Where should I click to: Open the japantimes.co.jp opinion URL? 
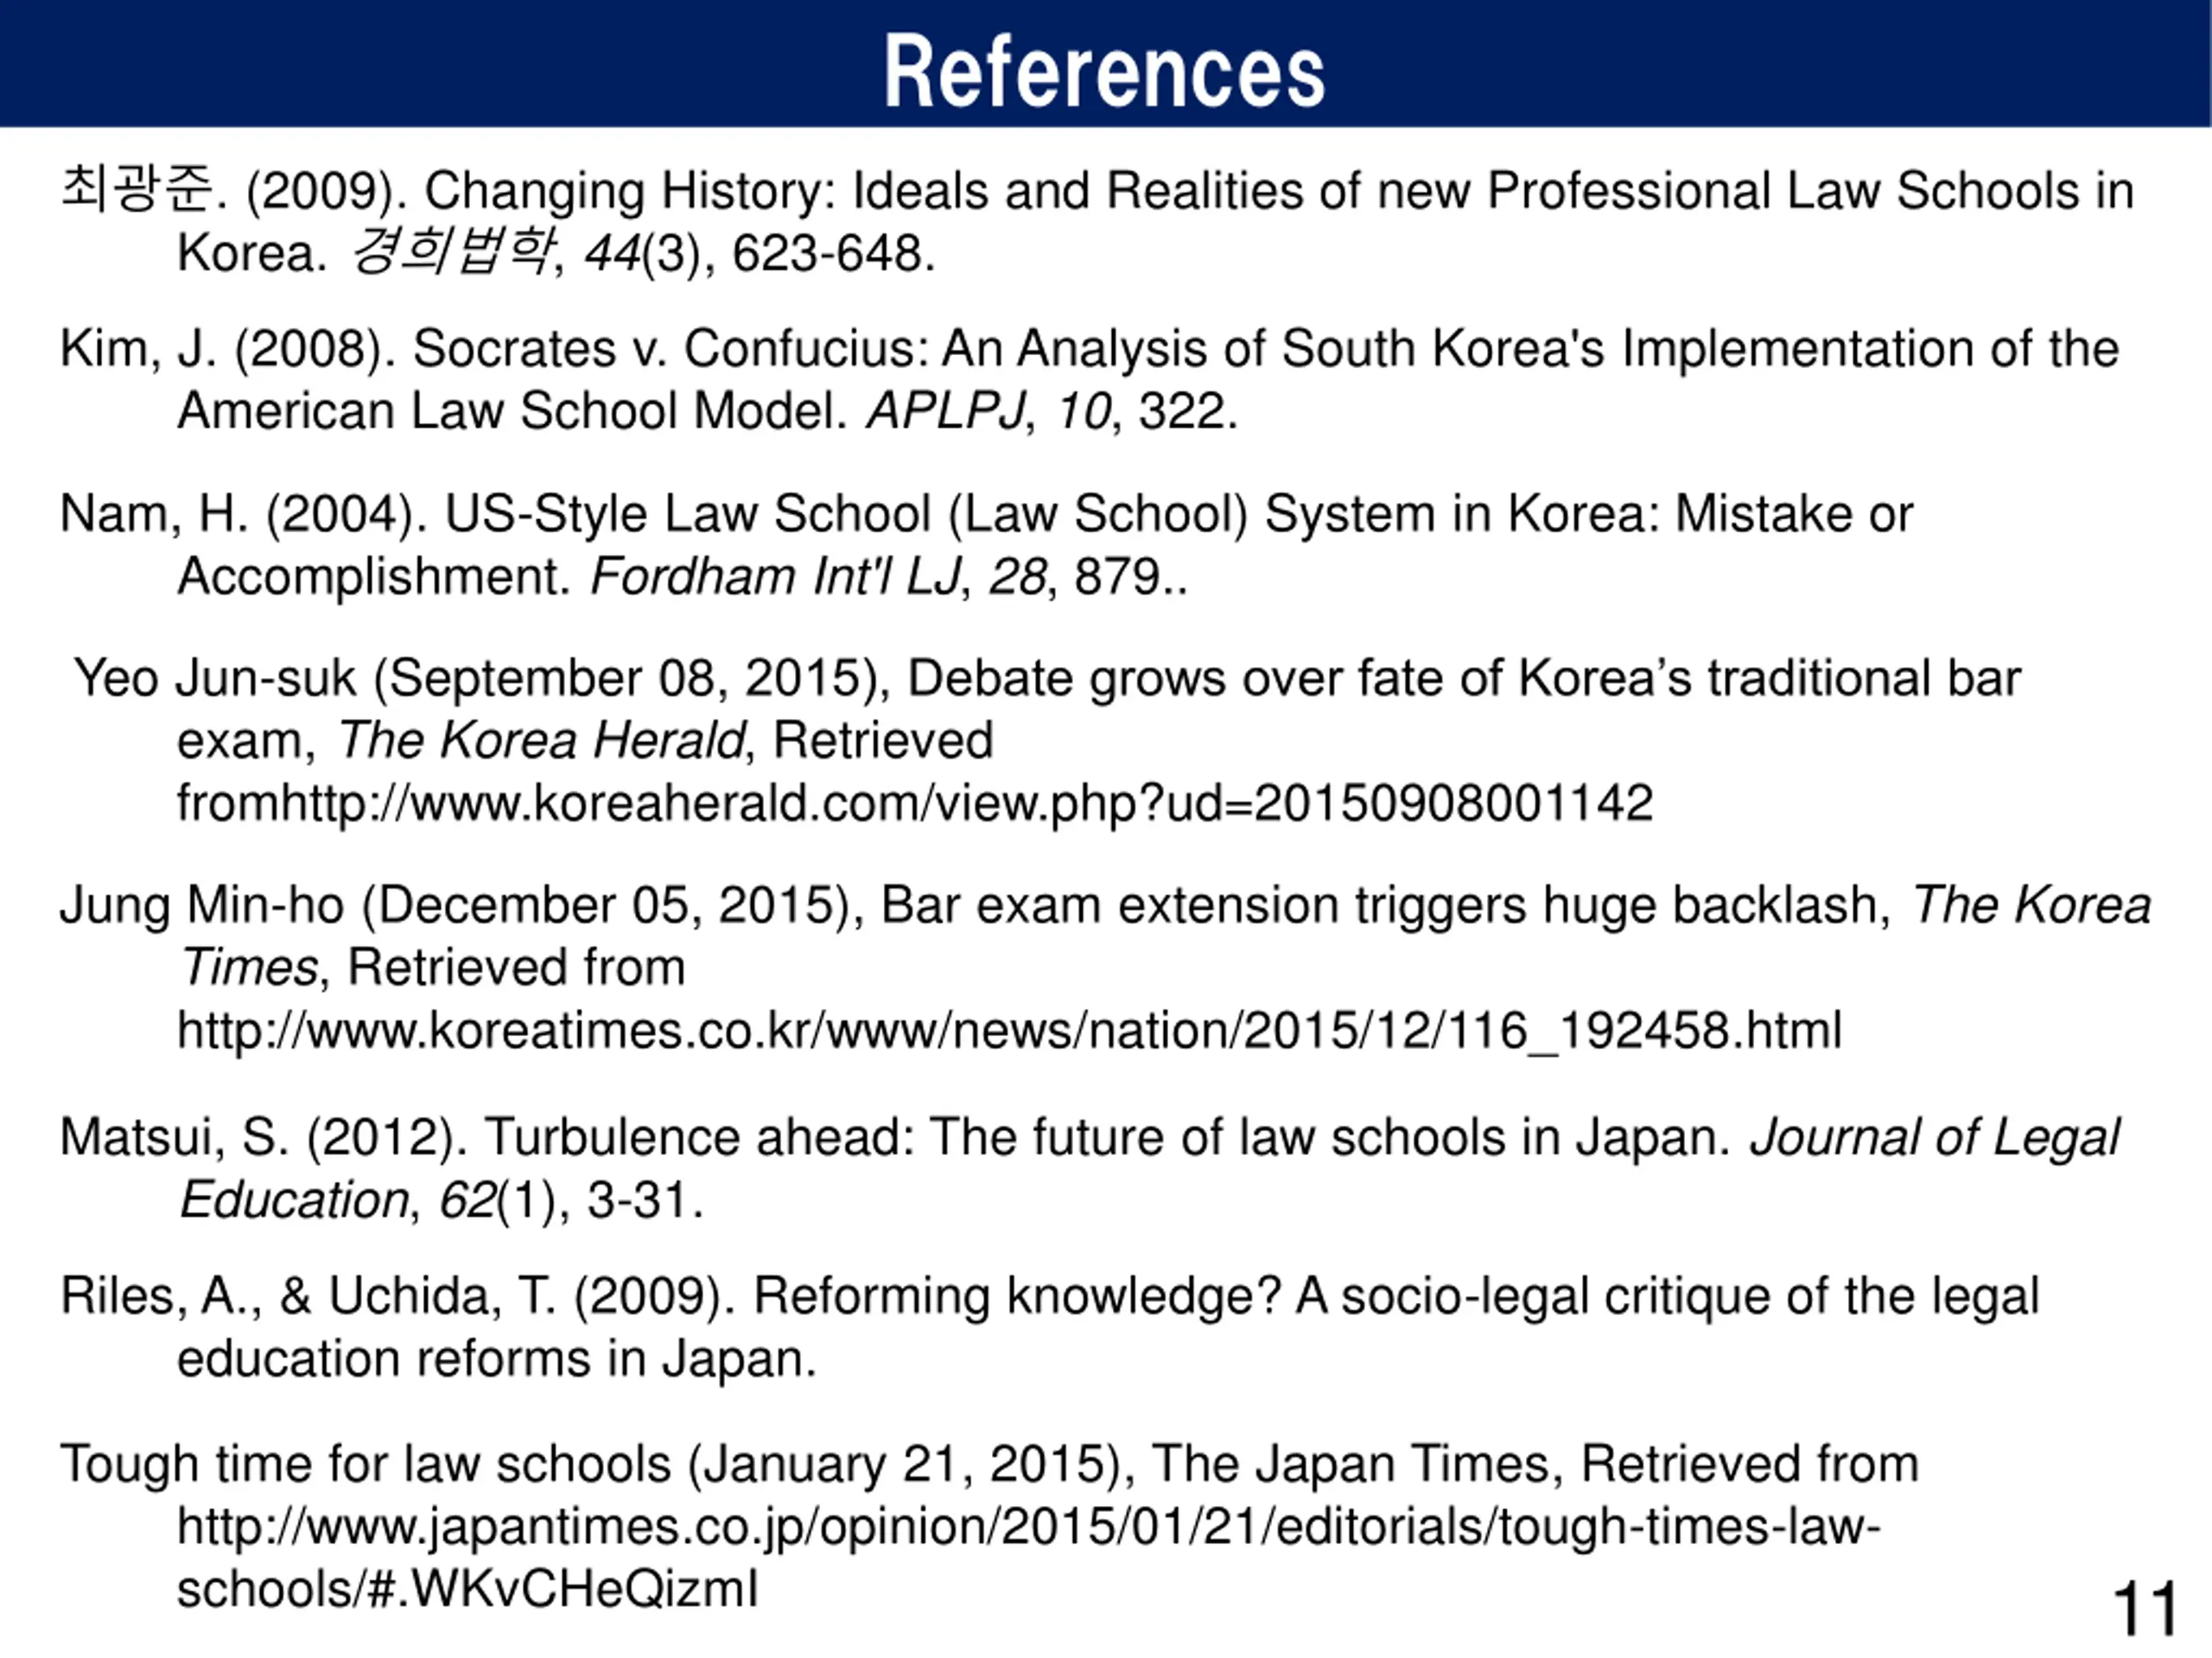1029,1558
